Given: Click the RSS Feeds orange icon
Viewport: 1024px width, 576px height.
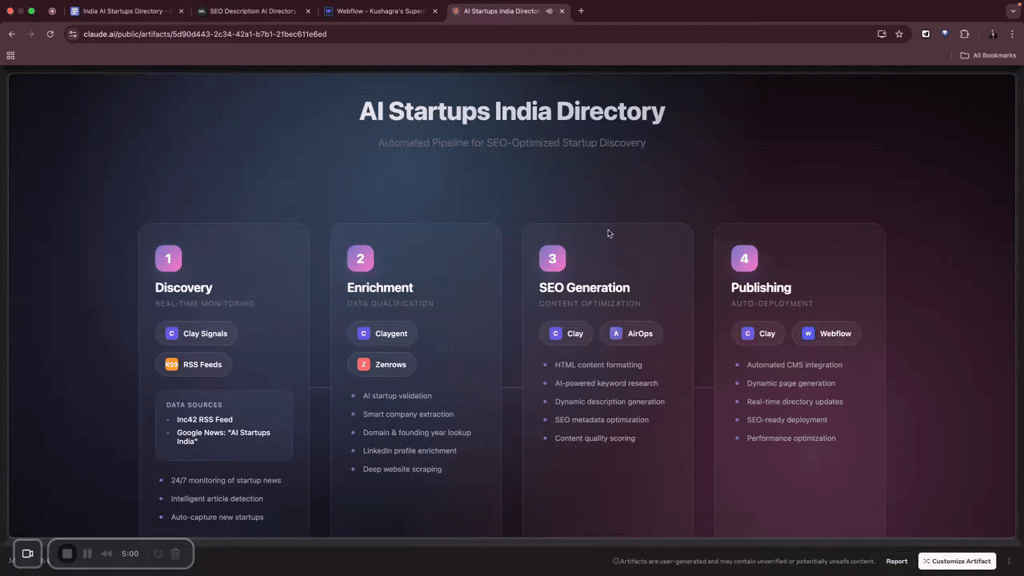Looking at the screenshot, I should coord(172,365).
